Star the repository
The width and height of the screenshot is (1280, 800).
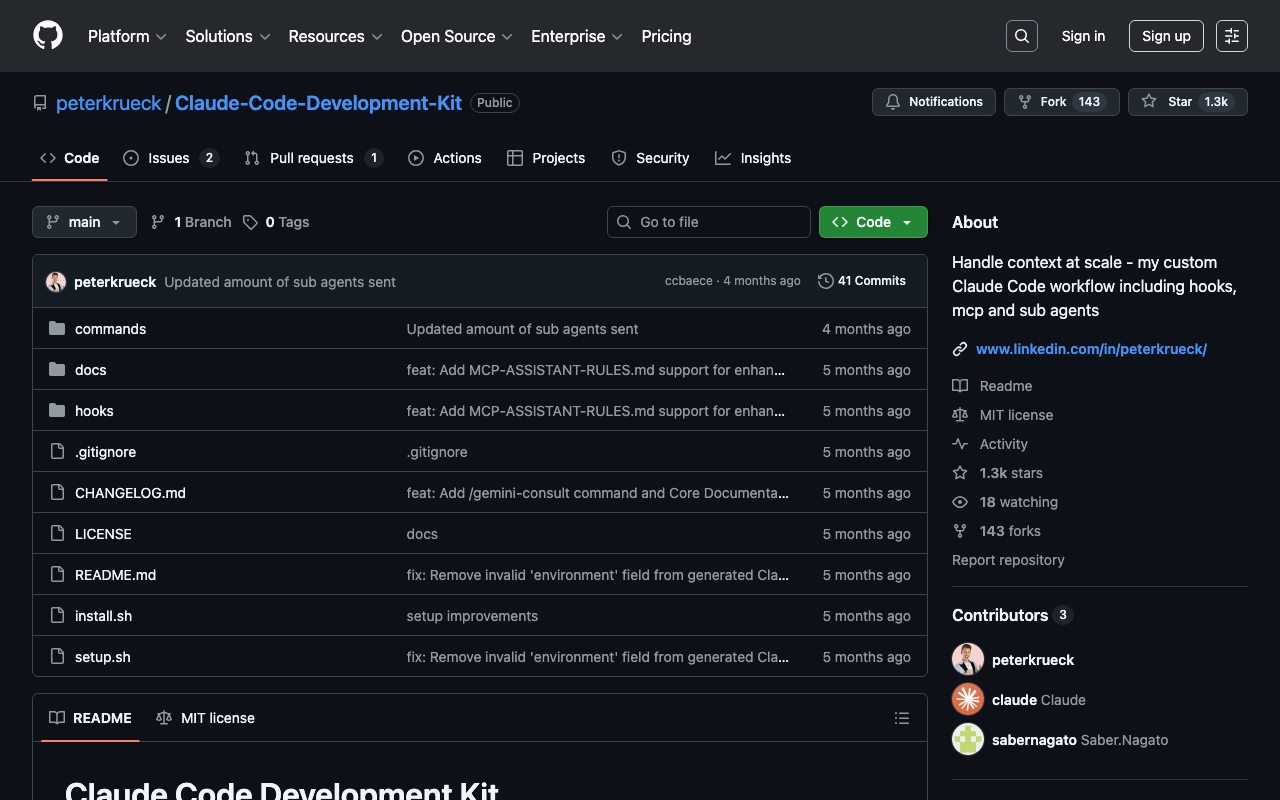point(1187,102)
